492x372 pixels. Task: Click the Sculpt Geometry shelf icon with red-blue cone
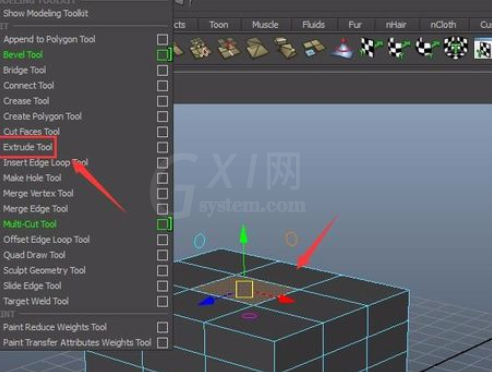342,48
